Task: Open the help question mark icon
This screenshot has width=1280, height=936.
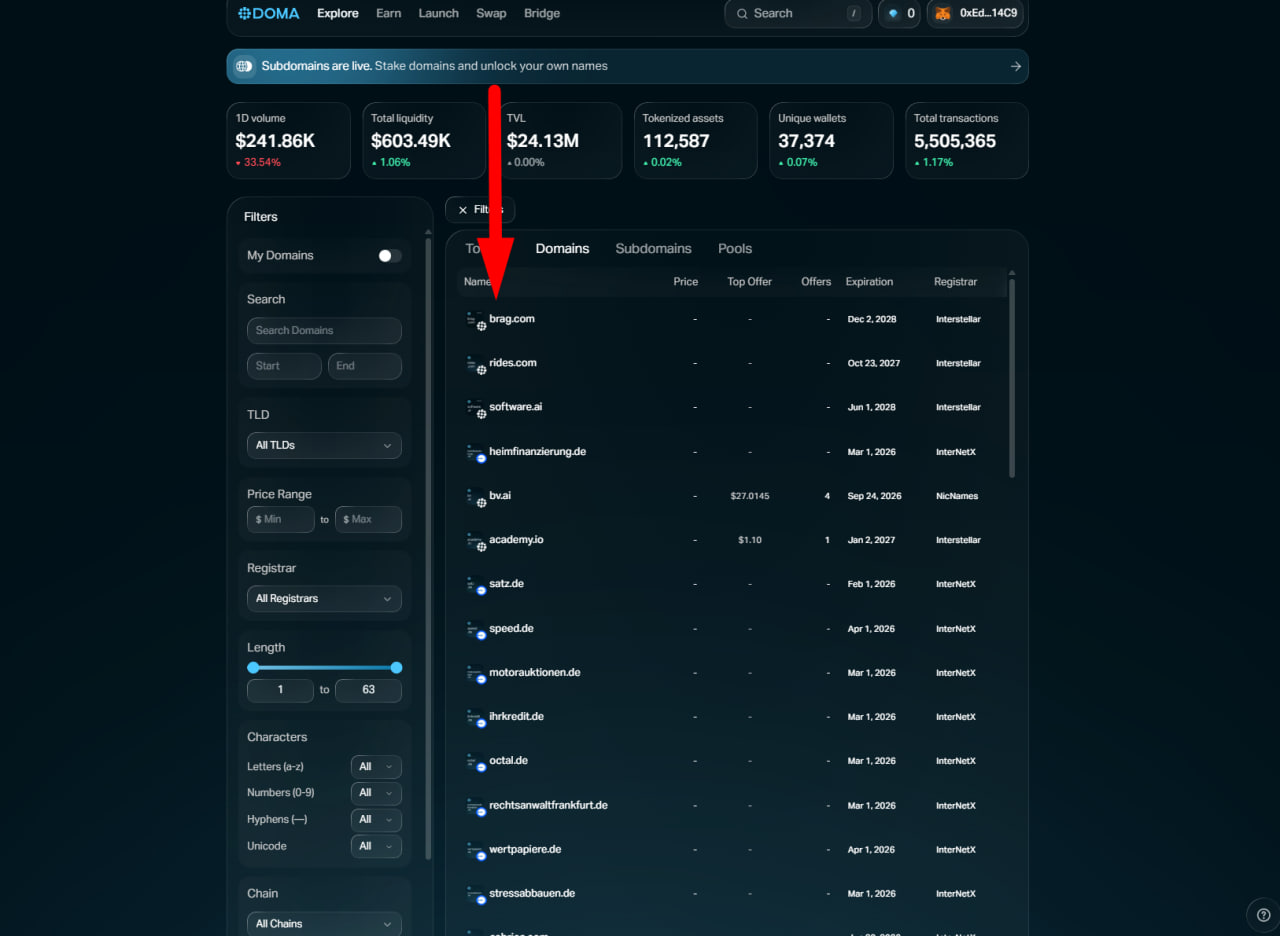Action: point(1262,914)
